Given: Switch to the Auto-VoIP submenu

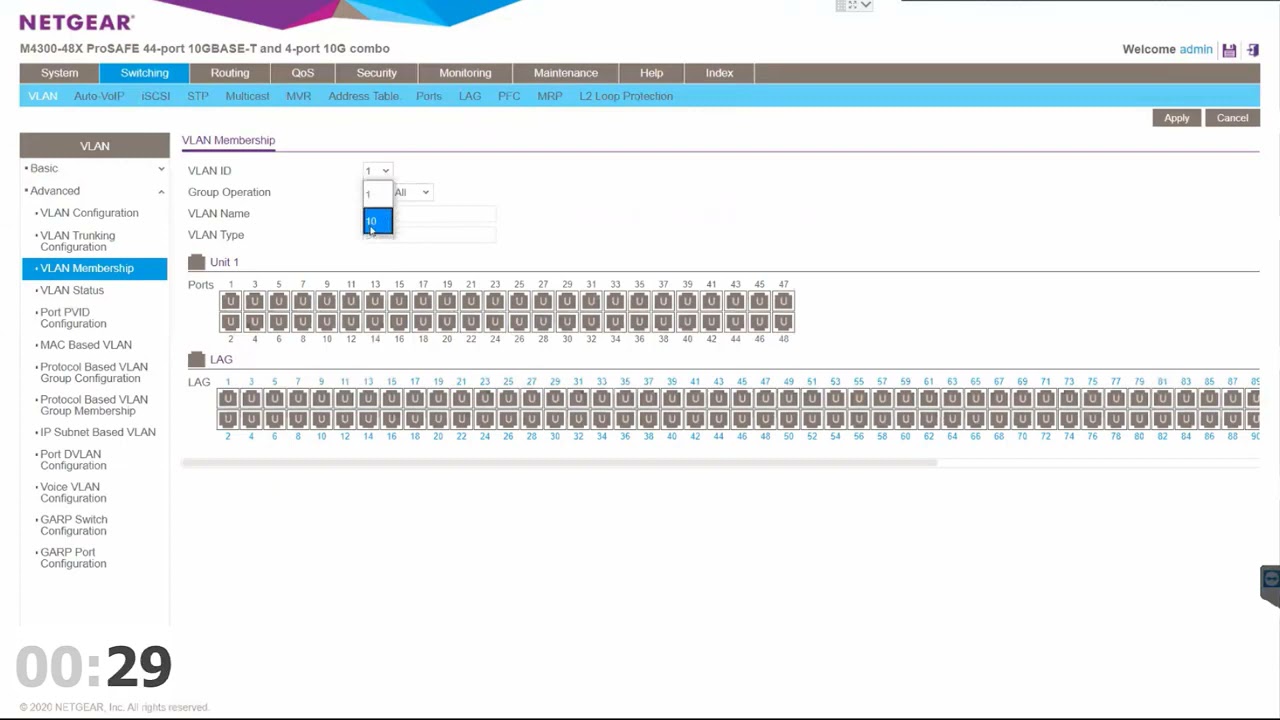Looking at the screenshot, I should pyautogui.click(x=99, y=96).
